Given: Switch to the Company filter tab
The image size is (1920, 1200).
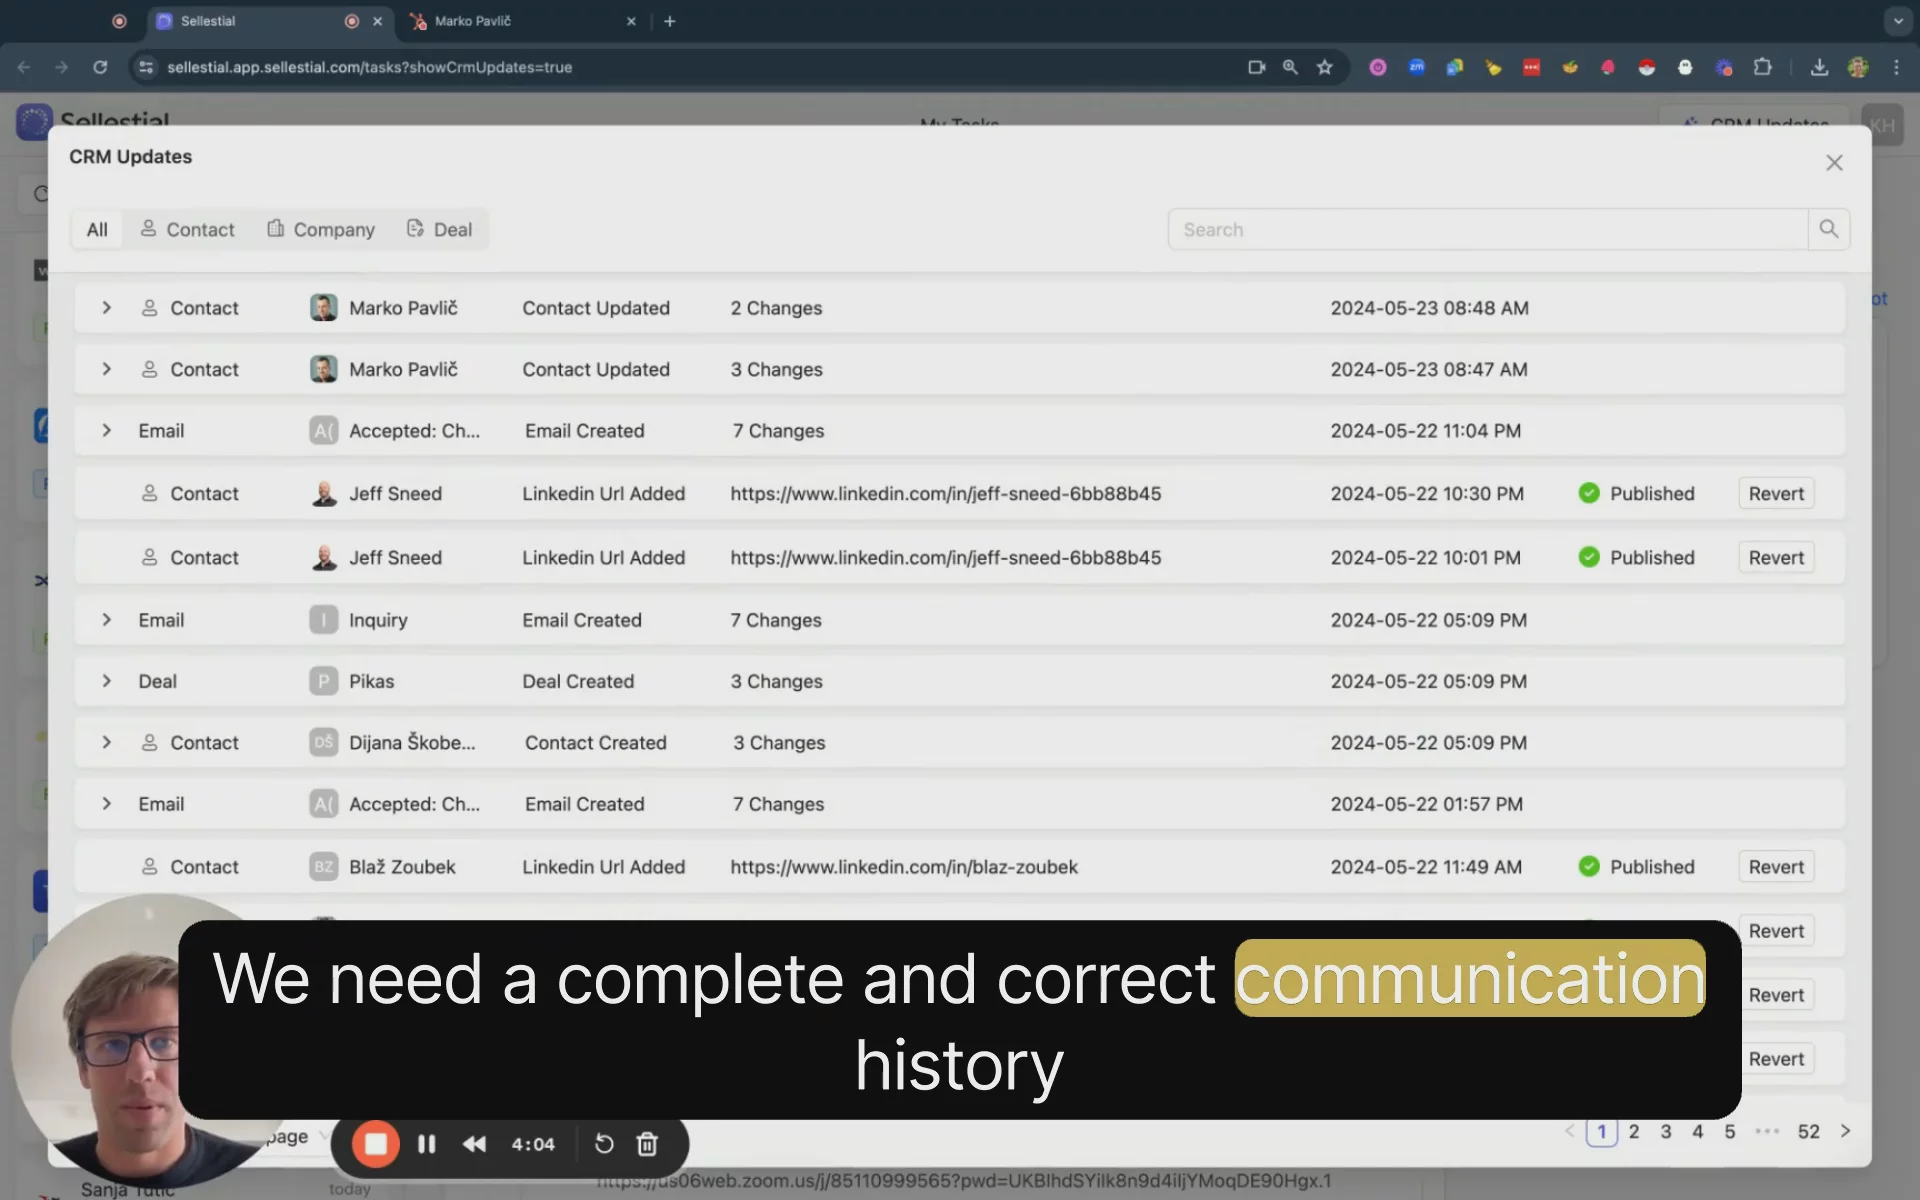Looking at the screenshot, I should (321, 229).
